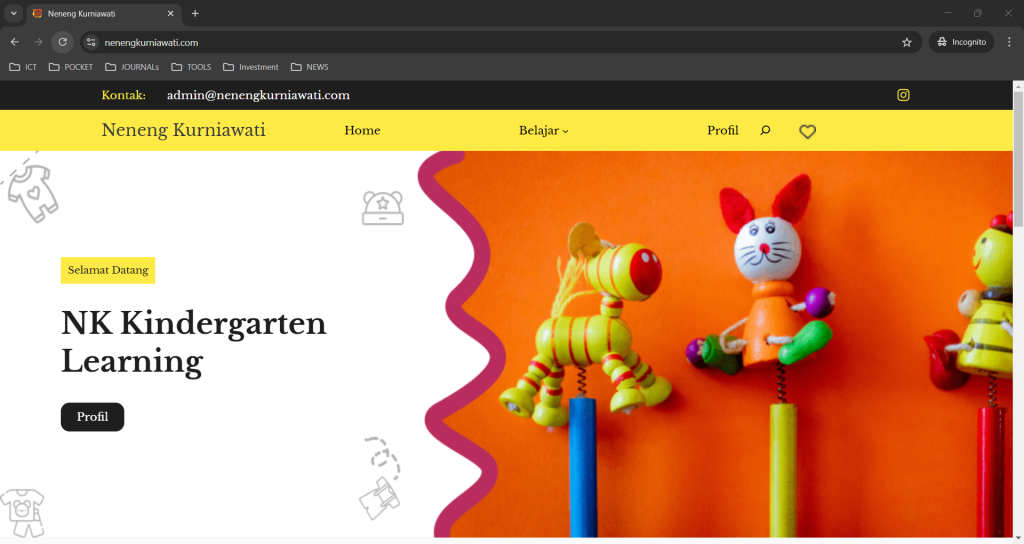Viewport: 1024px width, 544px height.
Task: Open the tab search dropdown arrow
Action: click(x=14, y=13)
